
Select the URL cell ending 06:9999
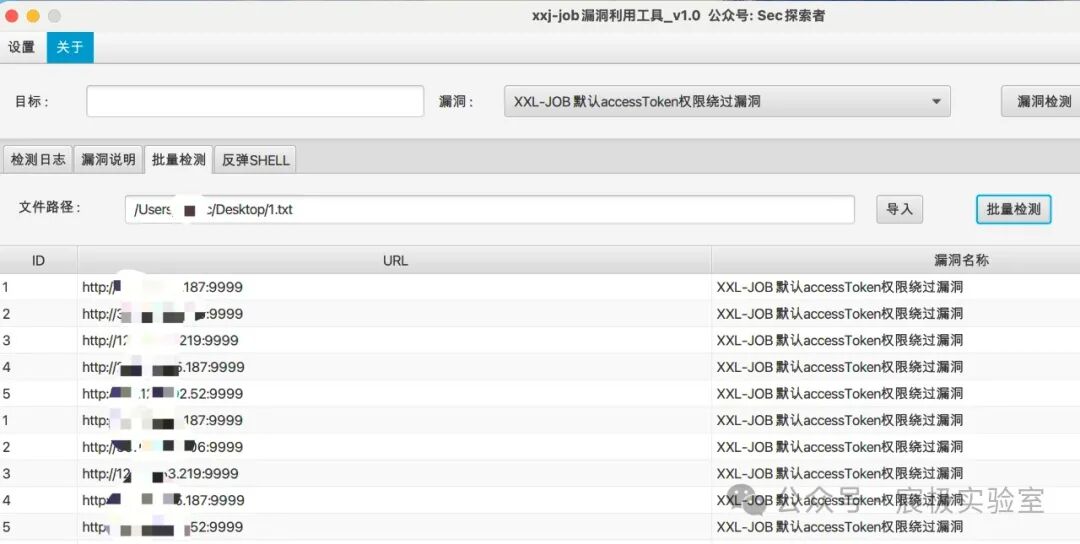click(x=395, y=447)
